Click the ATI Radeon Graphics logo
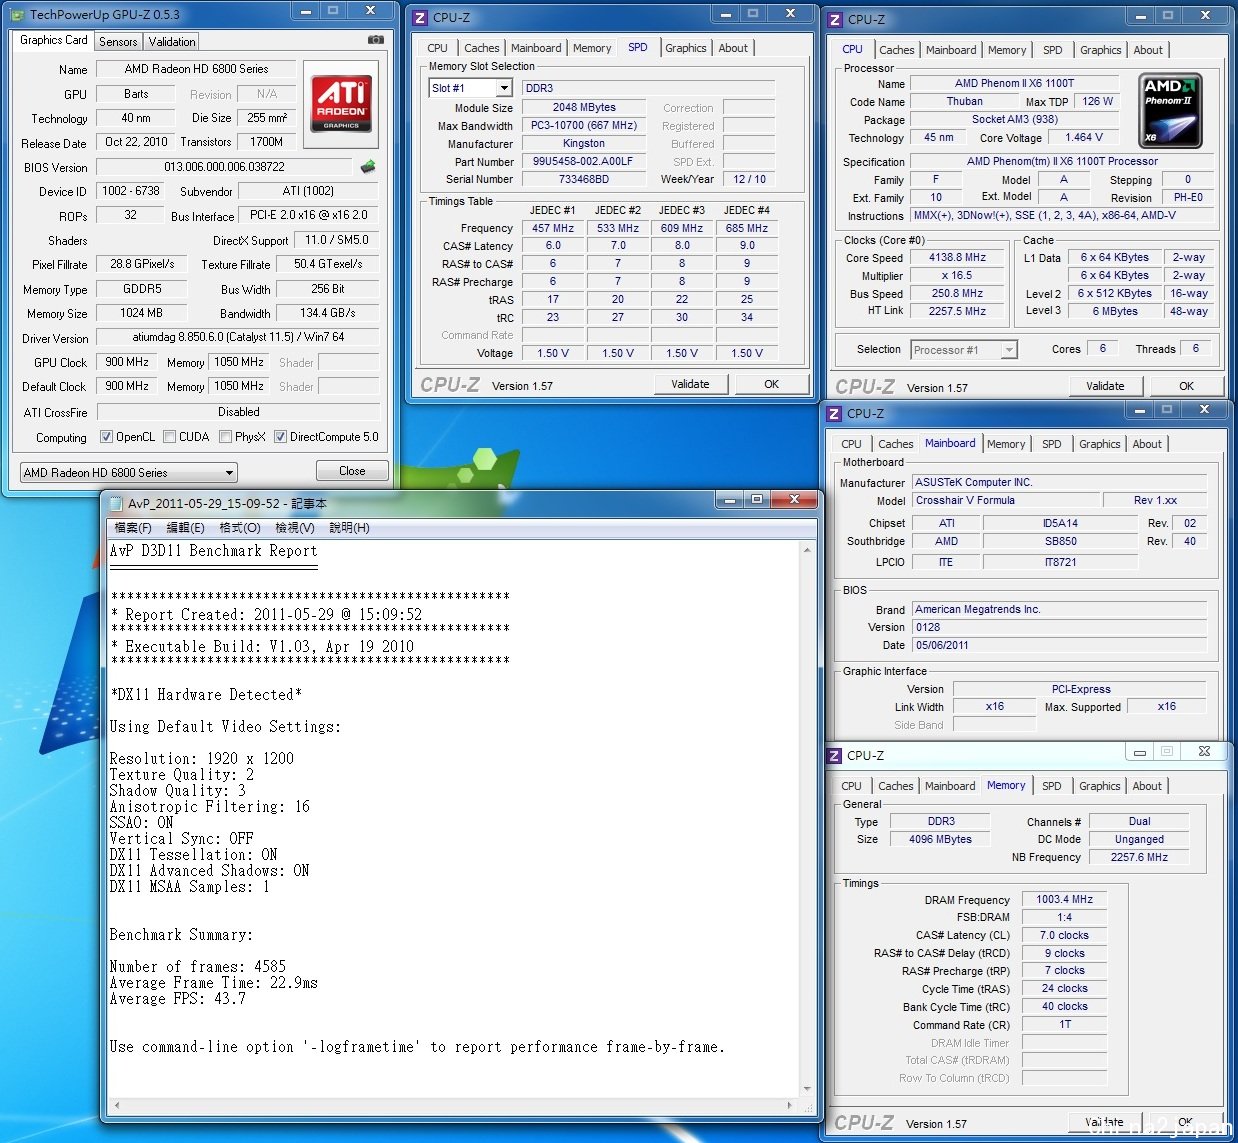1238x1143 pixels. click(341, 104)
